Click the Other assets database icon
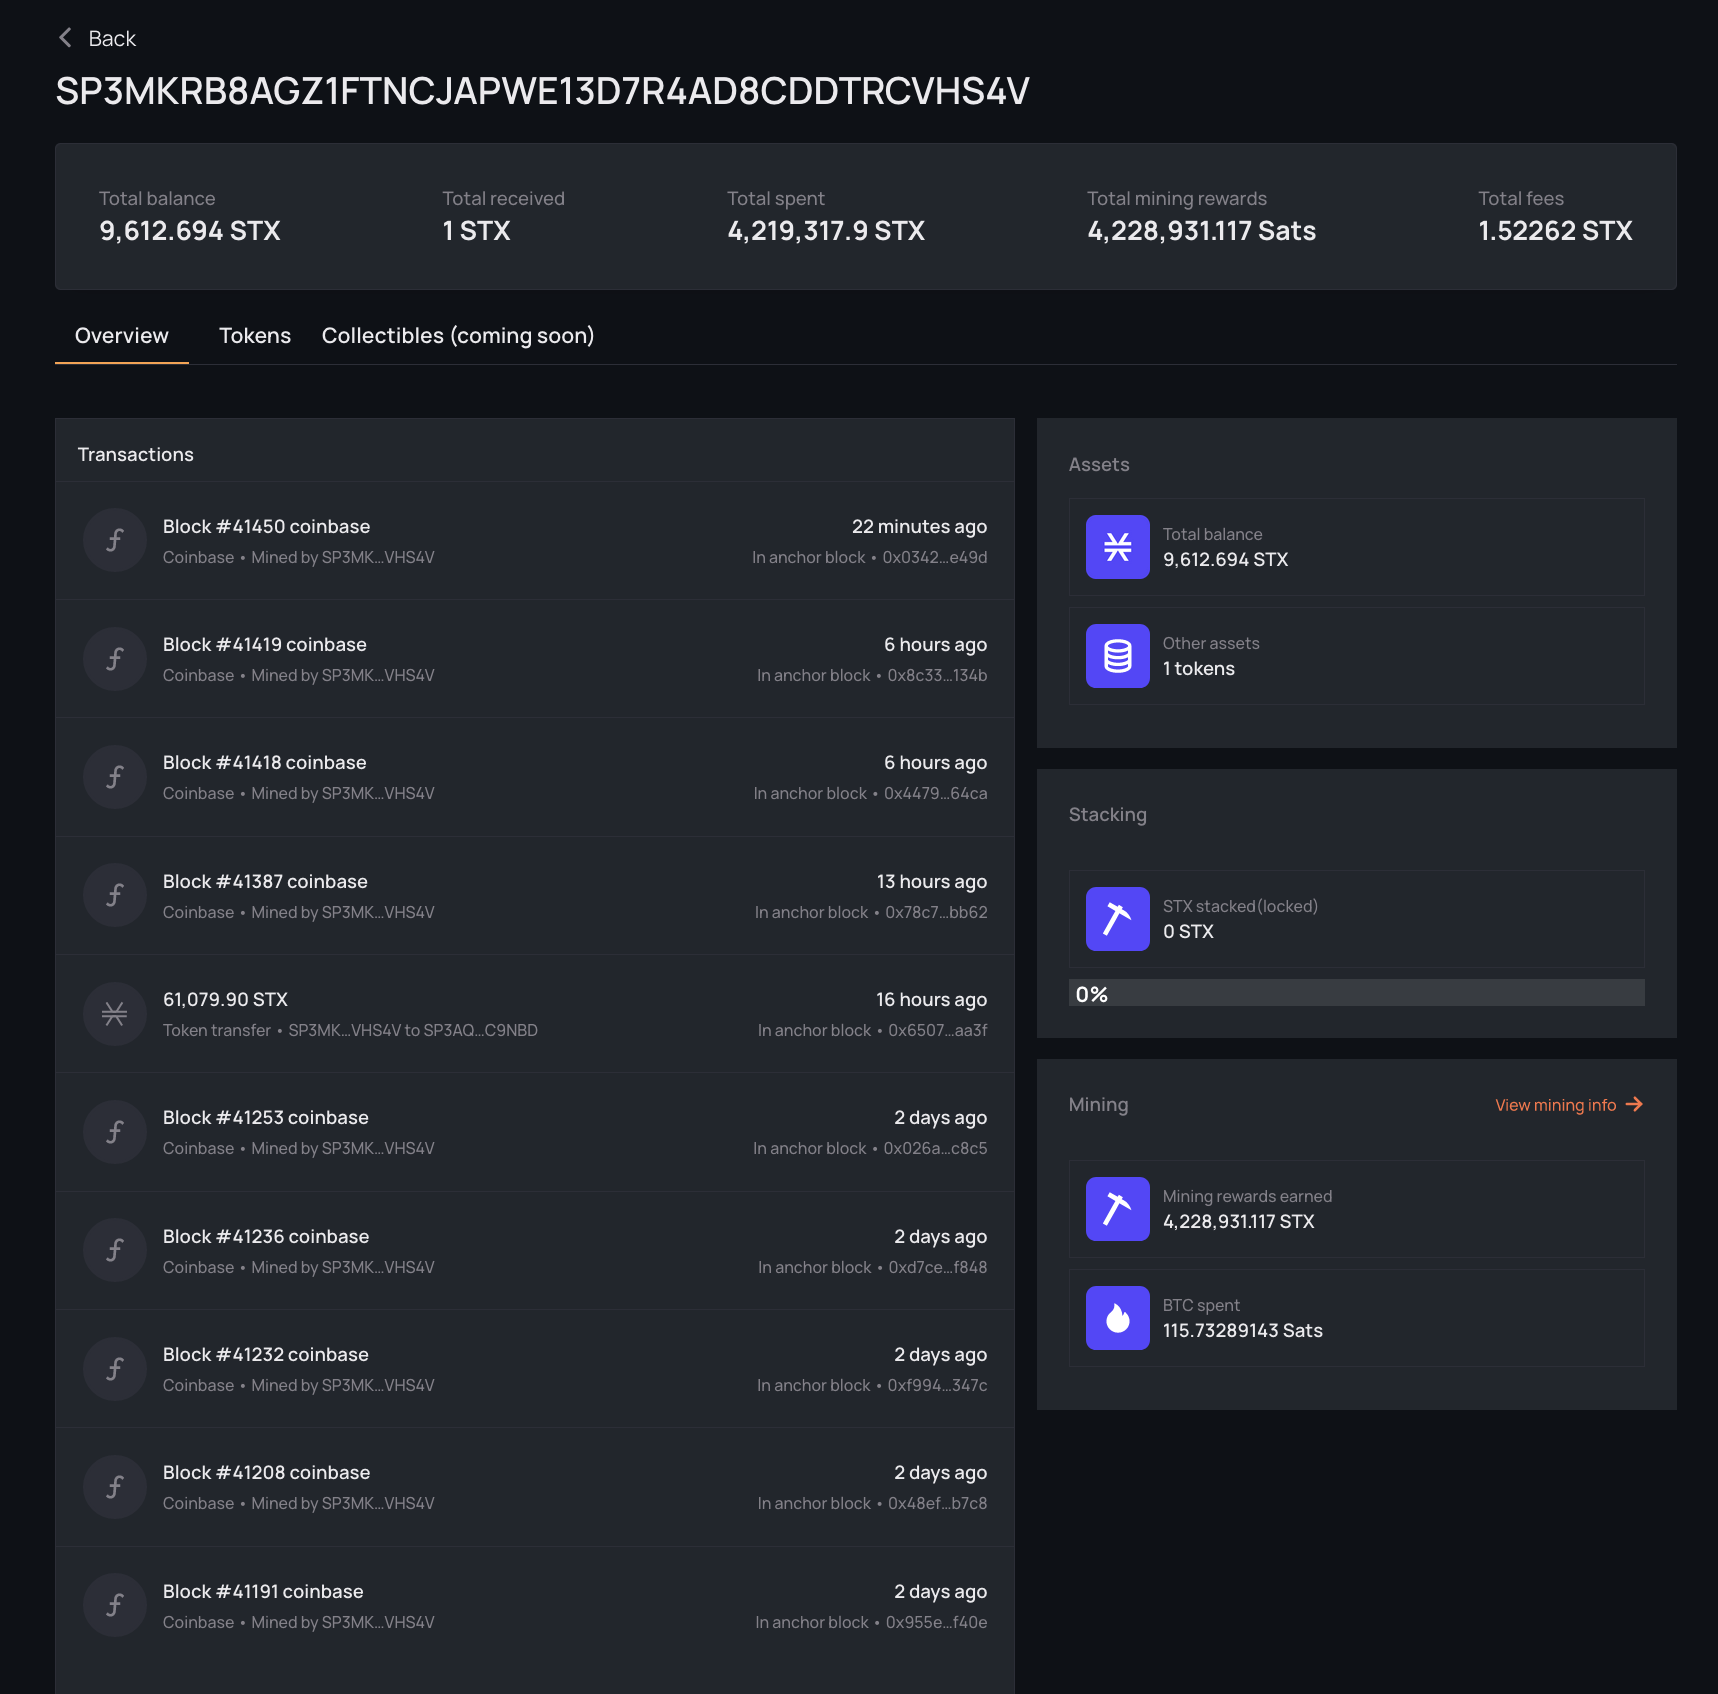This screenshot has height=1694, width=1718. point(1117,656)
